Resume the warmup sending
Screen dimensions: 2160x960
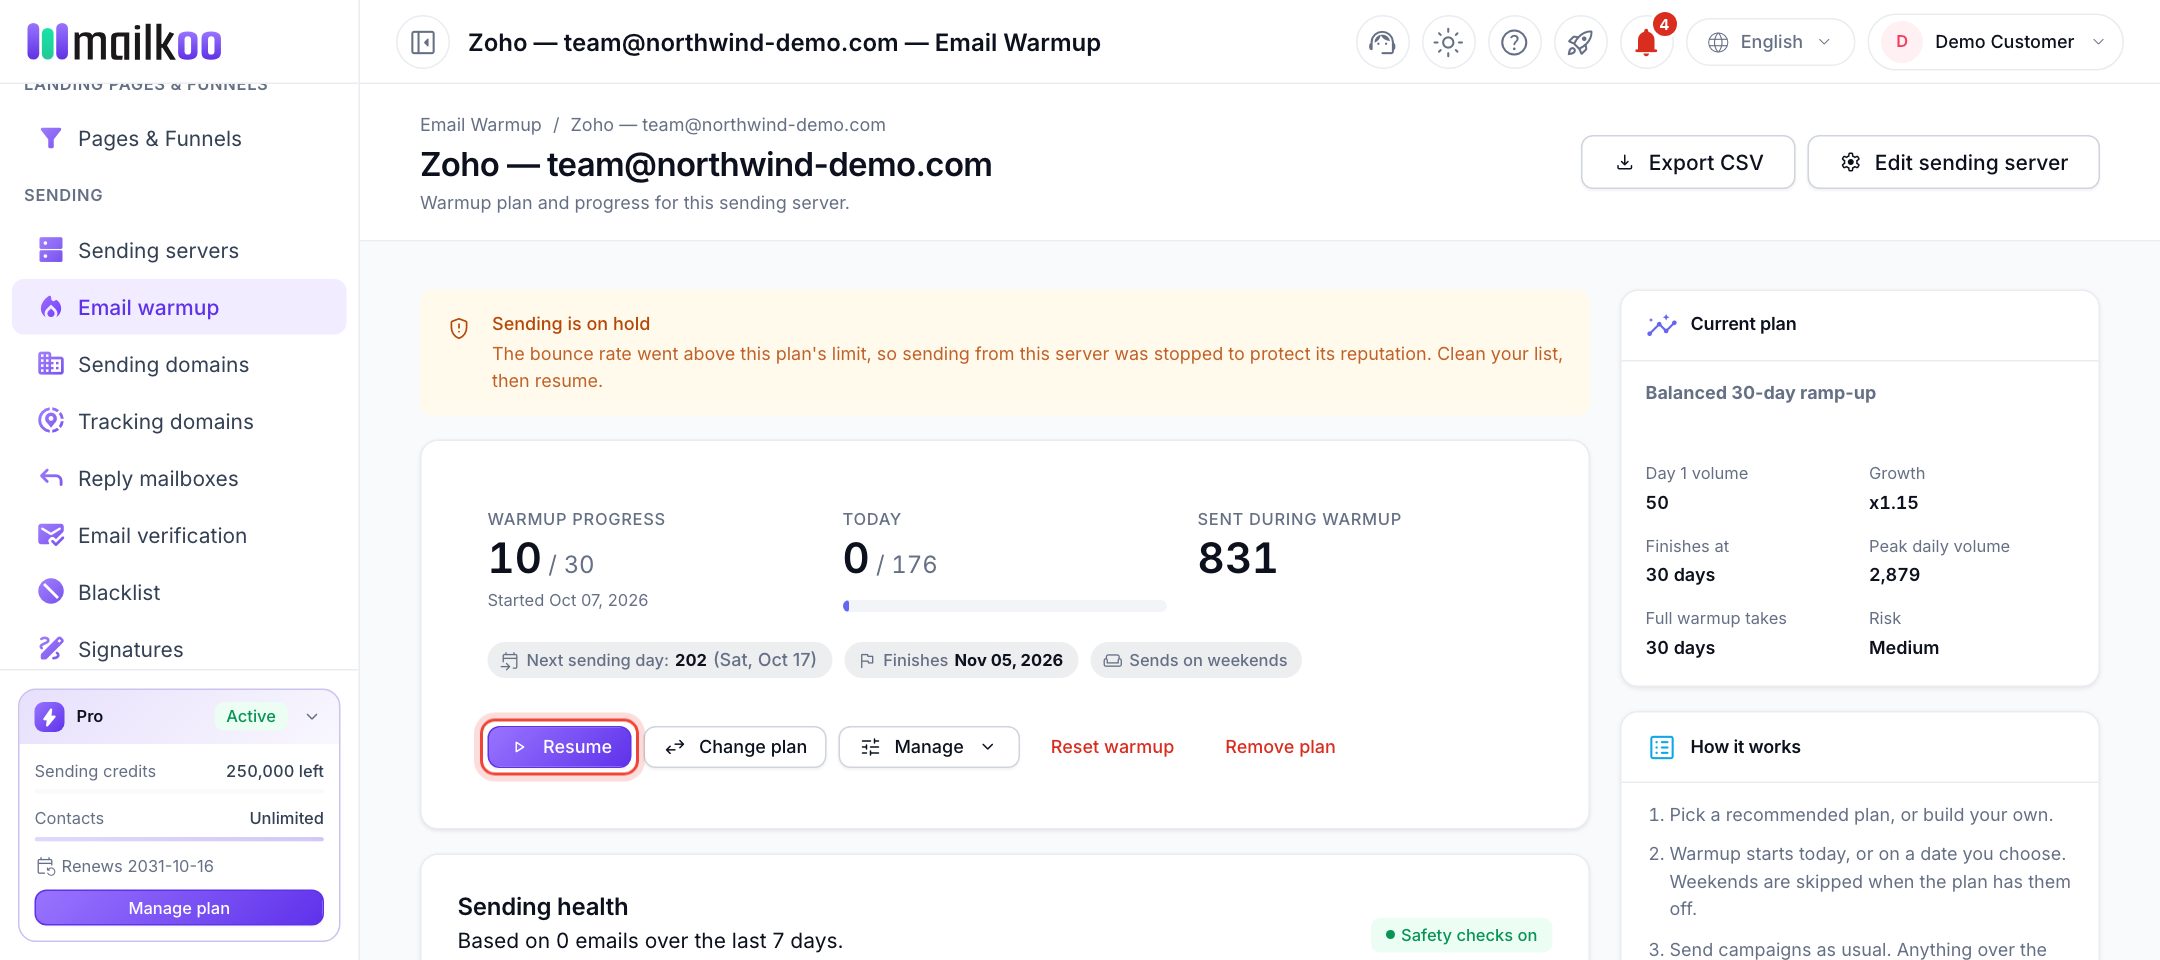click(x=559, y=747)
